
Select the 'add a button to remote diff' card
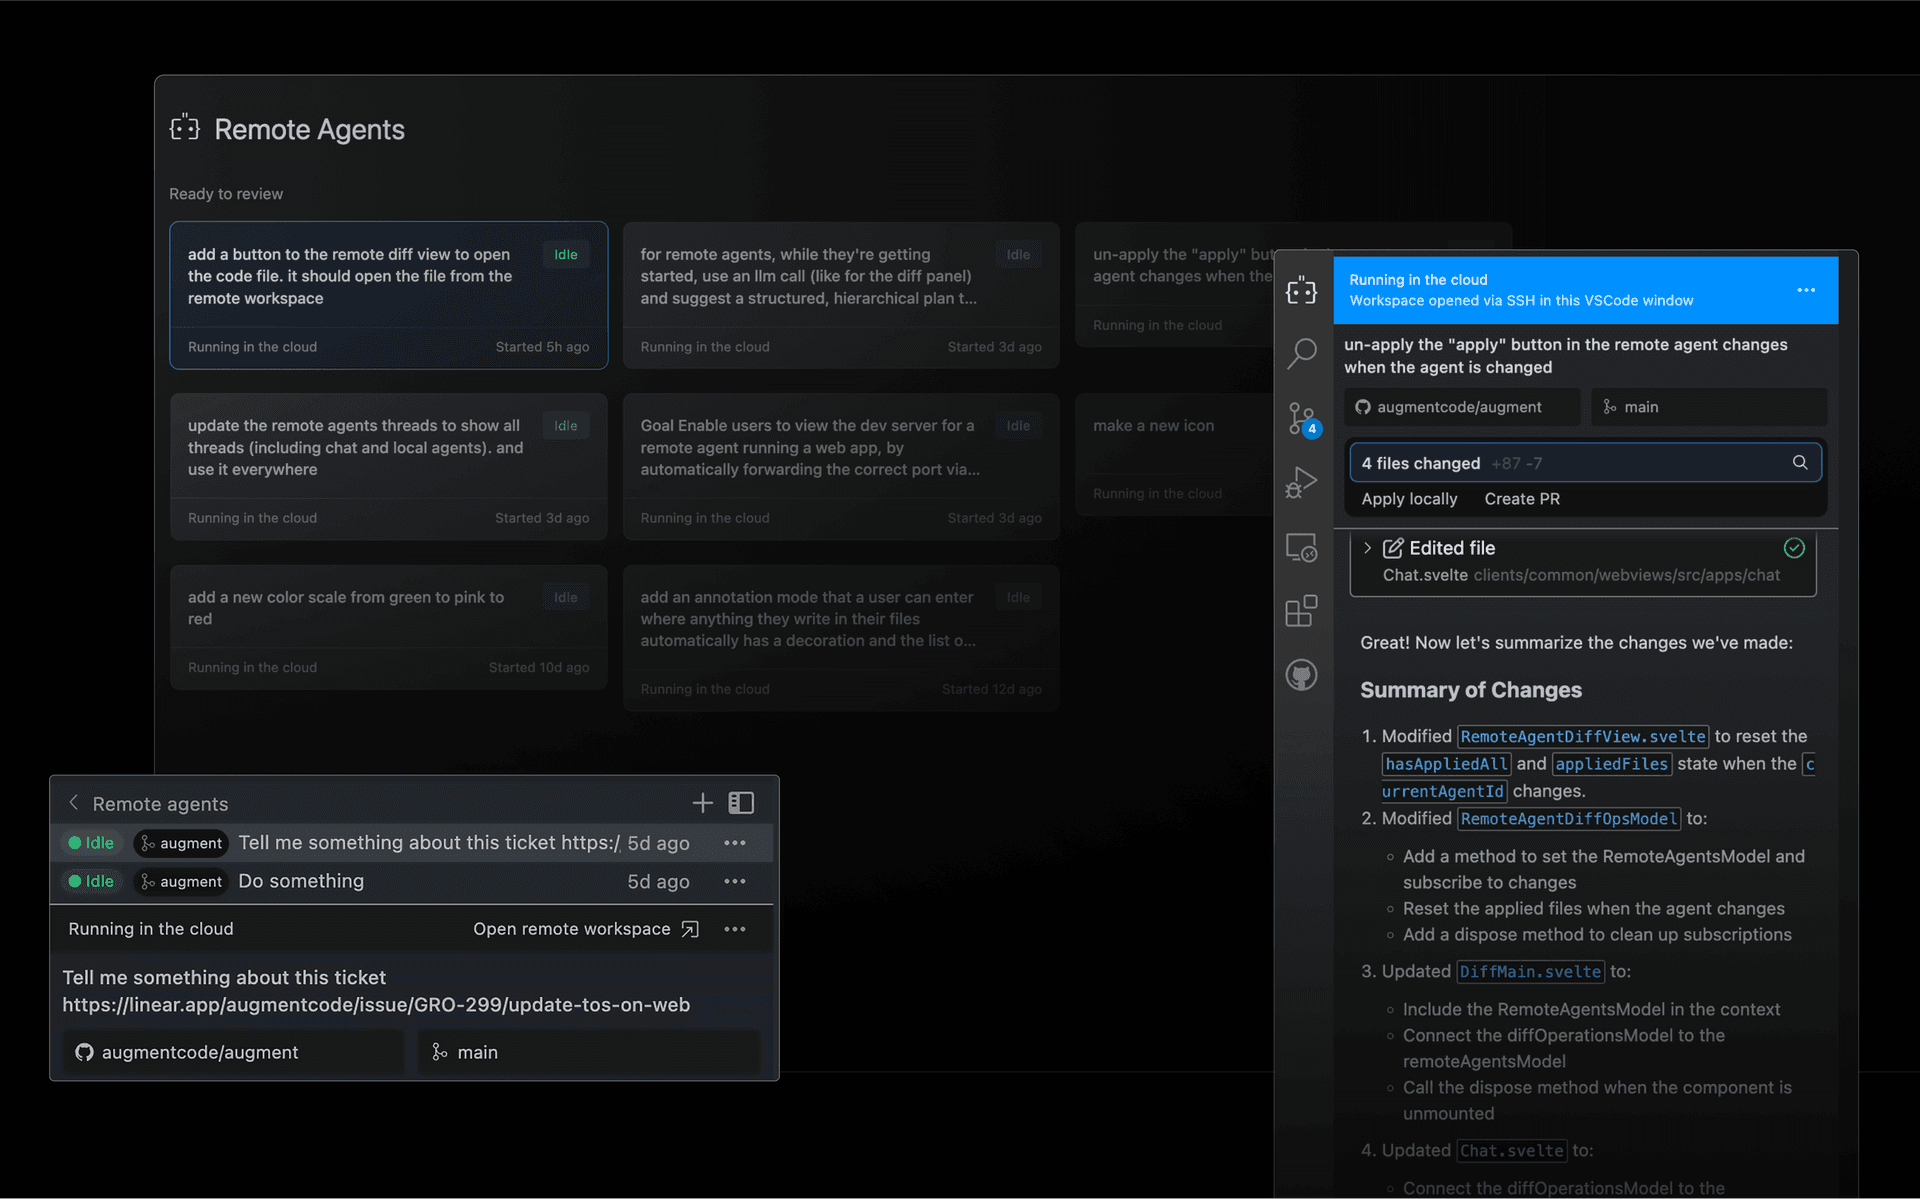pyautogui.click(x=388, y=295)
